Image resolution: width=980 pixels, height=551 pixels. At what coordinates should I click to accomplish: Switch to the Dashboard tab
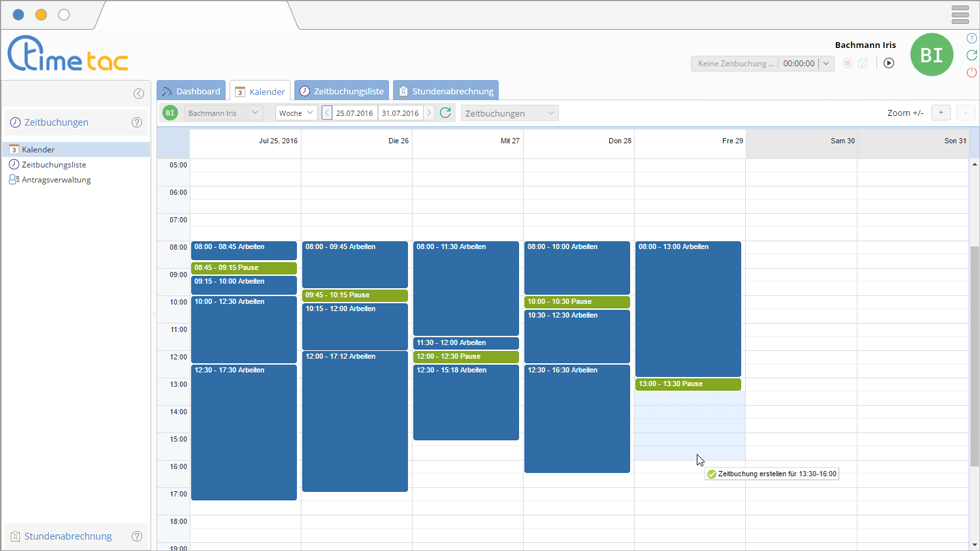191,91
